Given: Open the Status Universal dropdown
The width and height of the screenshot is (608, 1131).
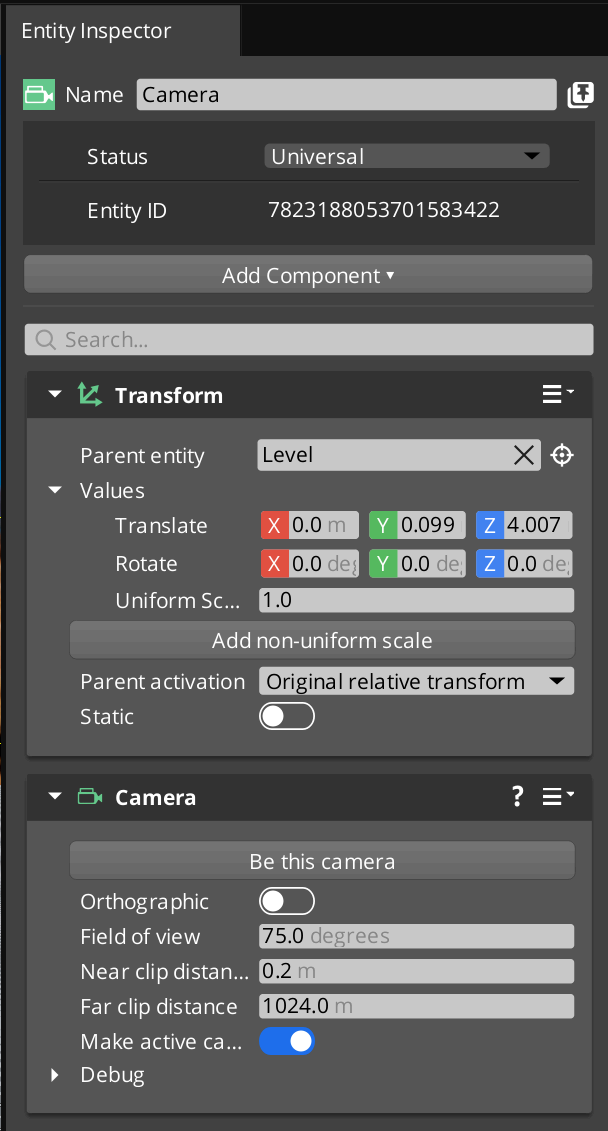Looking at the screenshot, I should click(x=407, y=157).
